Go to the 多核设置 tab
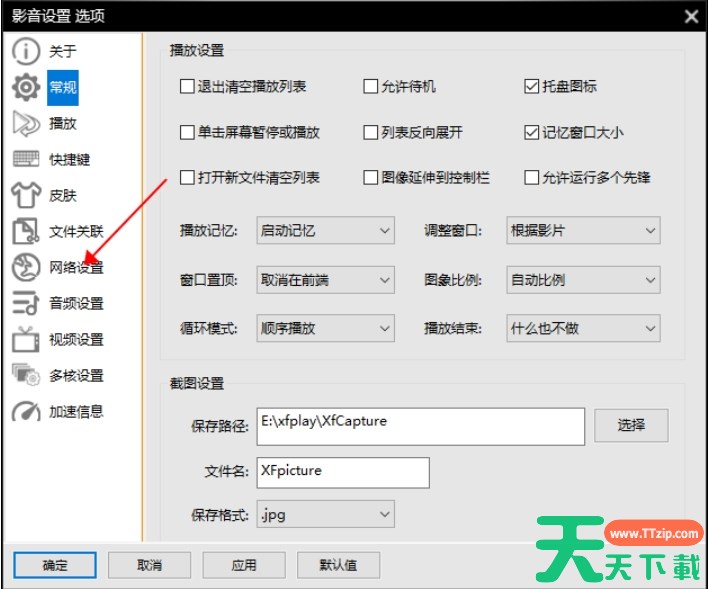 point(76,375)
